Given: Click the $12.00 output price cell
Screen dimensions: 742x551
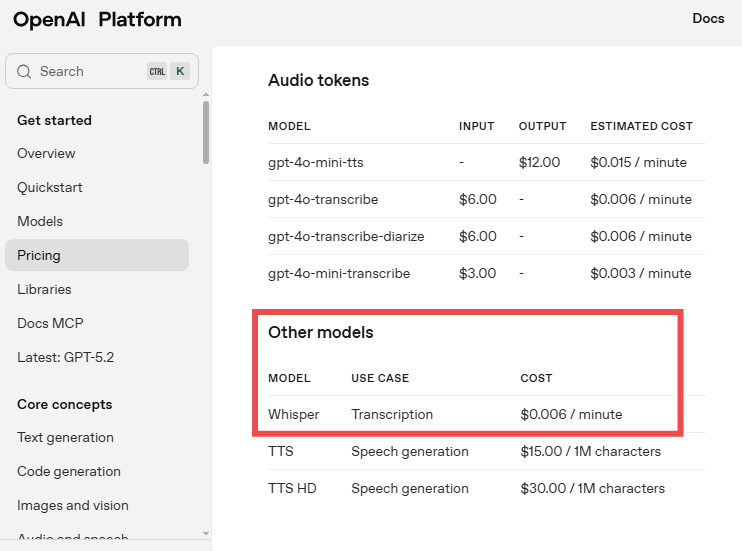Looking at the screenshot, I should tap(539, 162).
